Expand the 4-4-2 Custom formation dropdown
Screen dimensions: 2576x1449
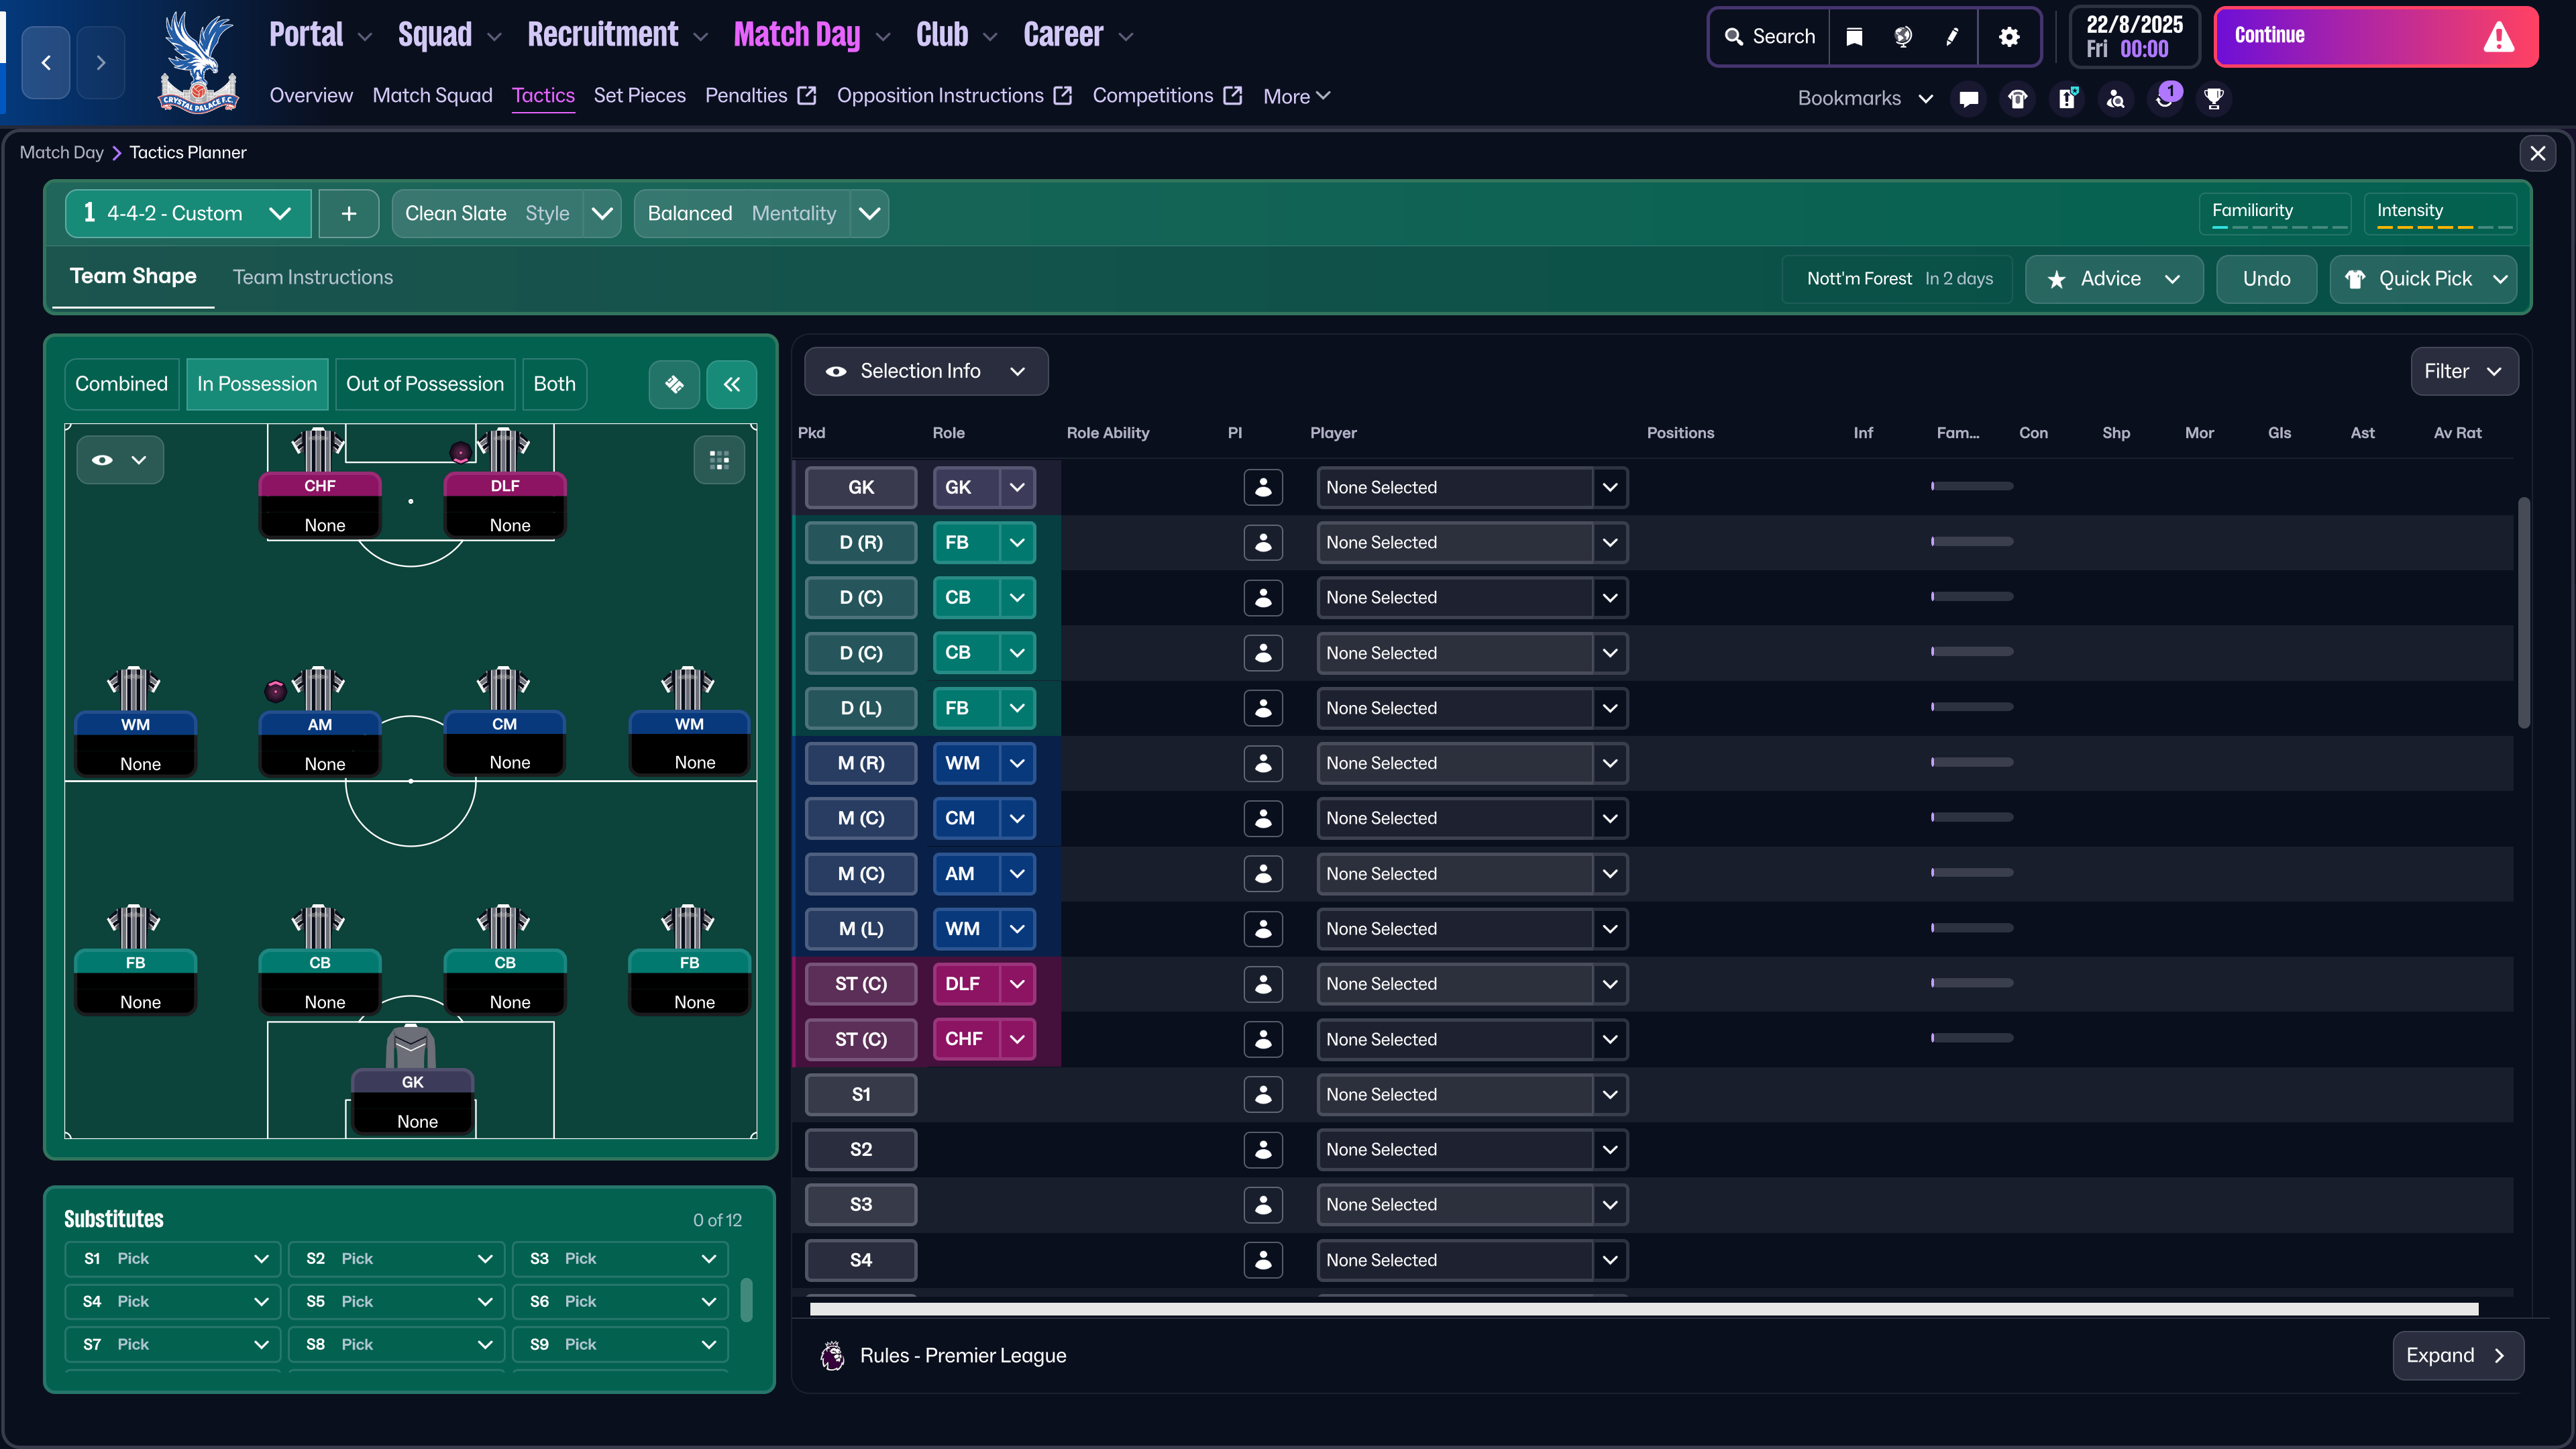click(x=280, y=213)
